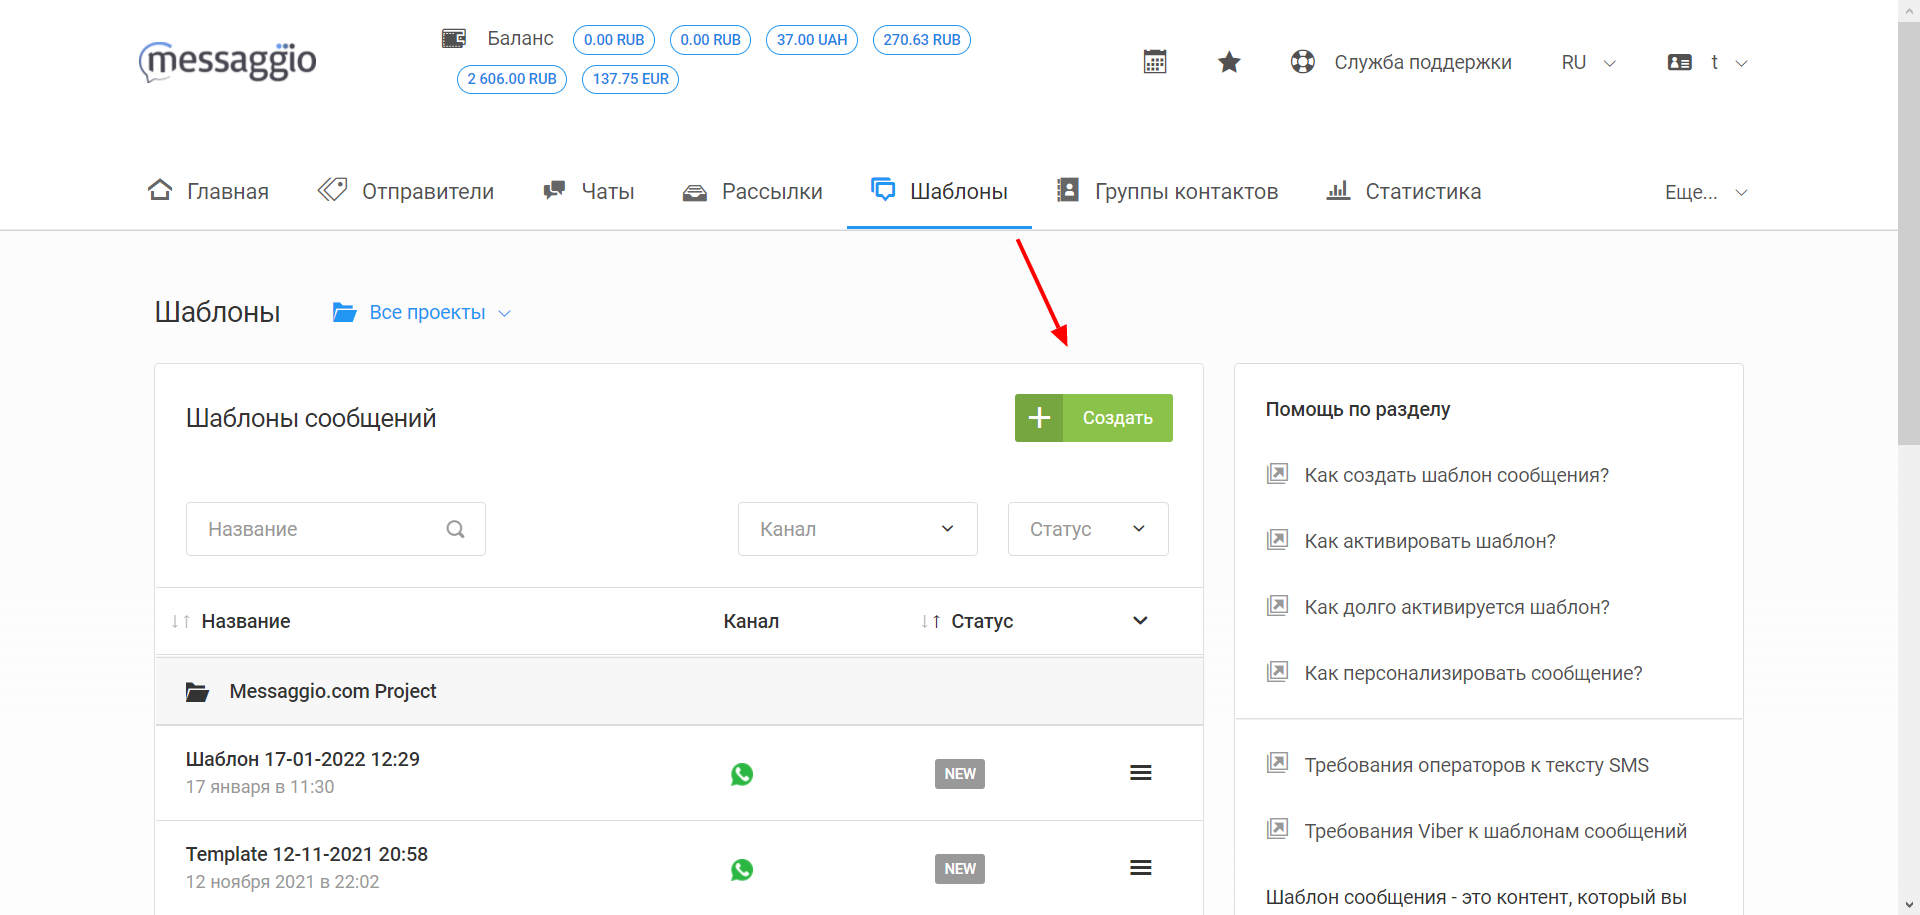Viewport: 1920px width, 915px height.
Task: Click the blue folder icon by Все проекты
Action: tap(345, 313)
